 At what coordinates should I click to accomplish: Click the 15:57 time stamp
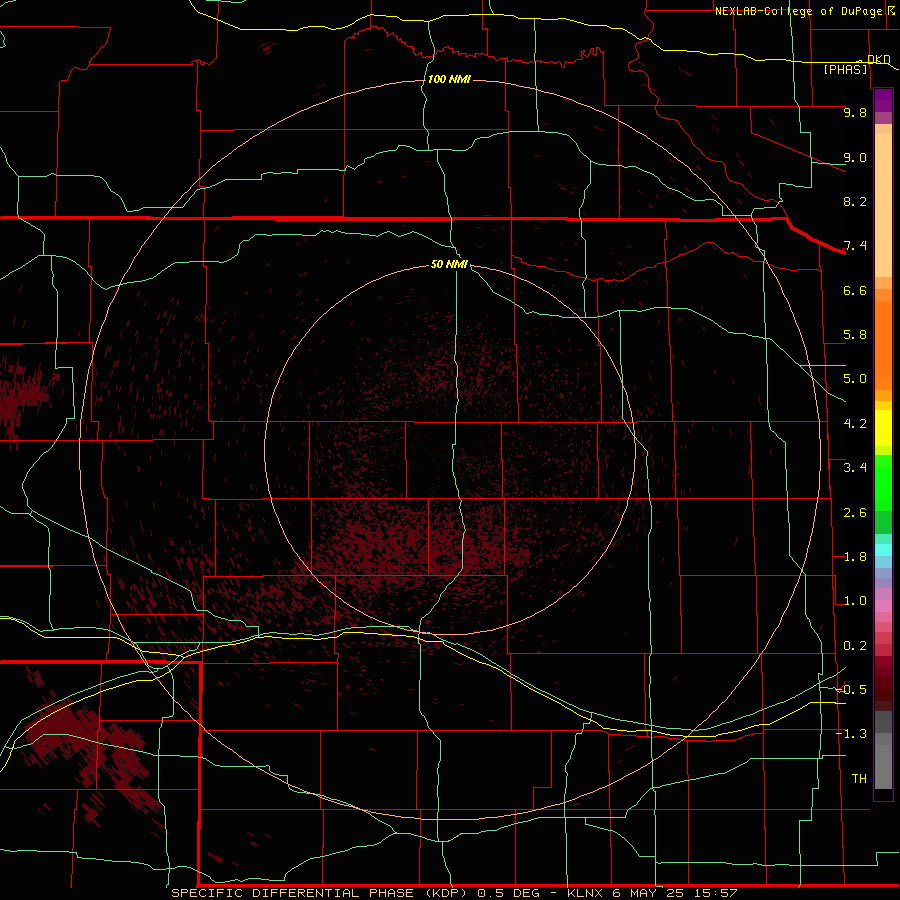click(715, 893)
